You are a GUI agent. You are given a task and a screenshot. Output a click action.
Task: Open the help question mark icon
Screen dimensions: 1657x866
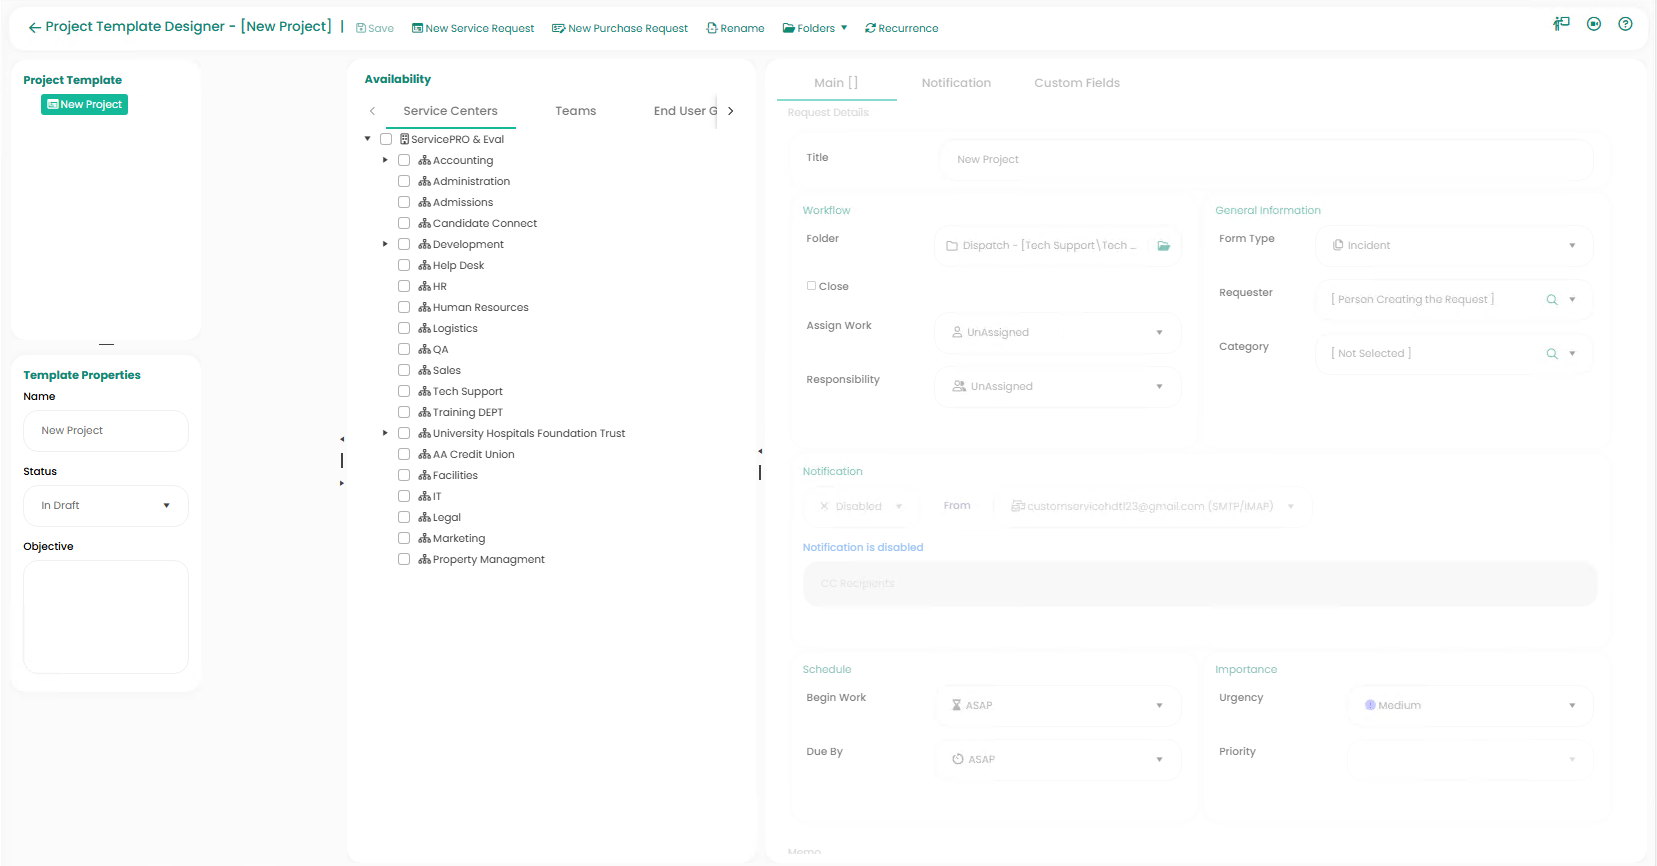(x=1625, y=24)
